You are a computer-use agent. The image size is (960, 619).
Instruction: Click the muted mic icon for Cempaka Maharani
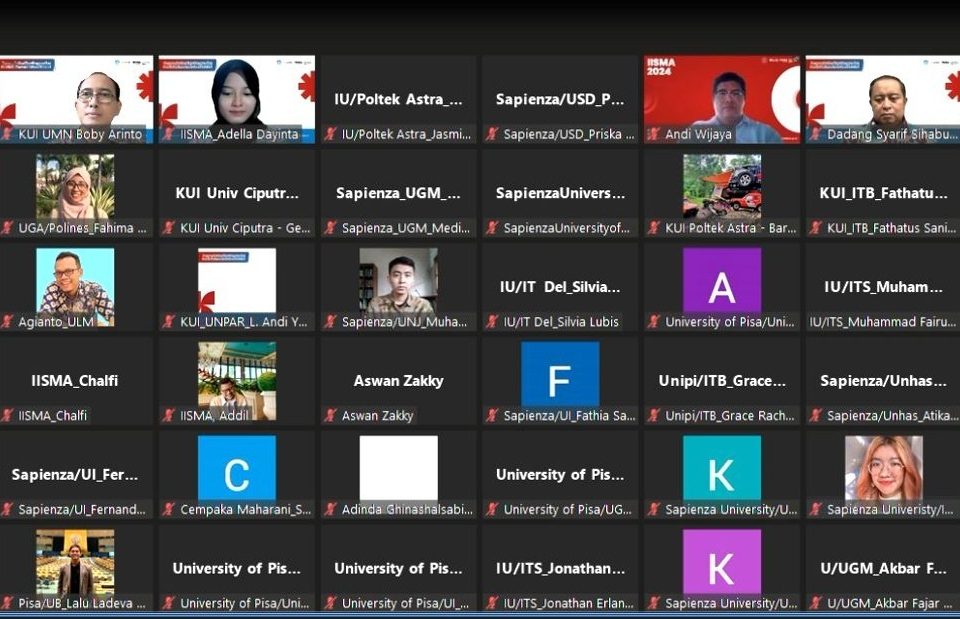click(x=169, y=510)
